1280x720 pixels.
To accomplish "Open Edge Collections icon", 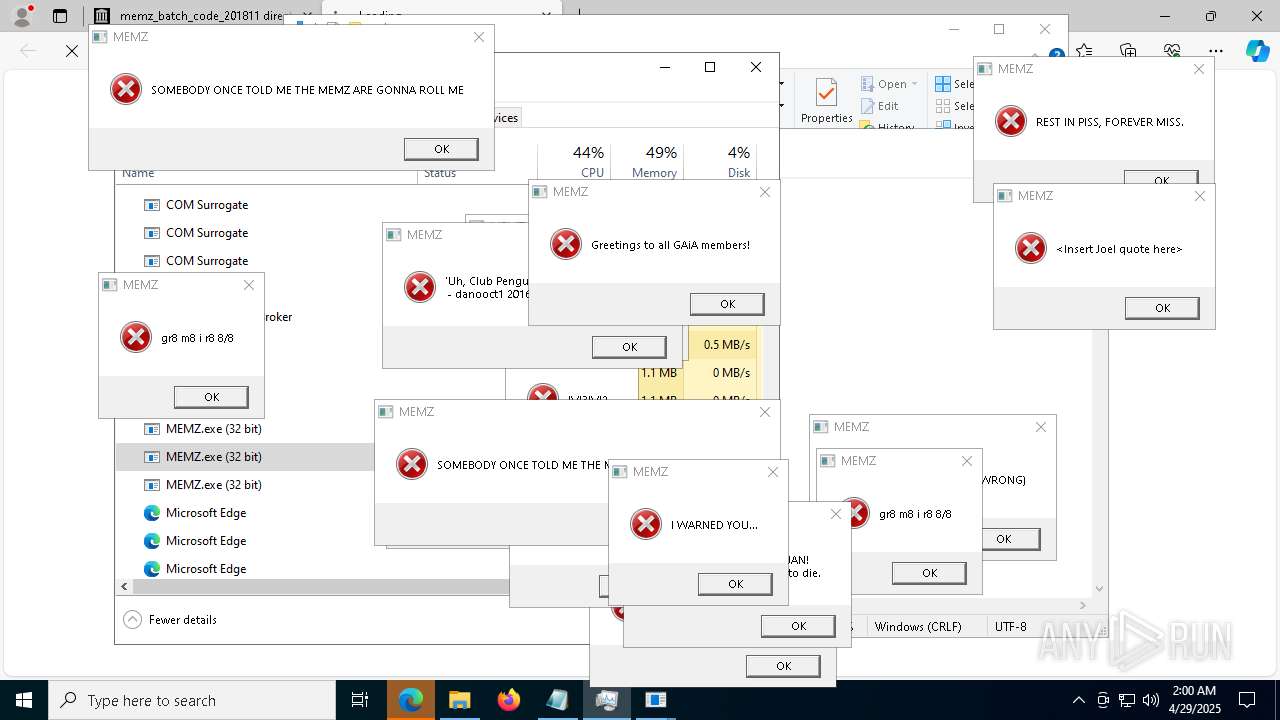I will click(1128, 50).
